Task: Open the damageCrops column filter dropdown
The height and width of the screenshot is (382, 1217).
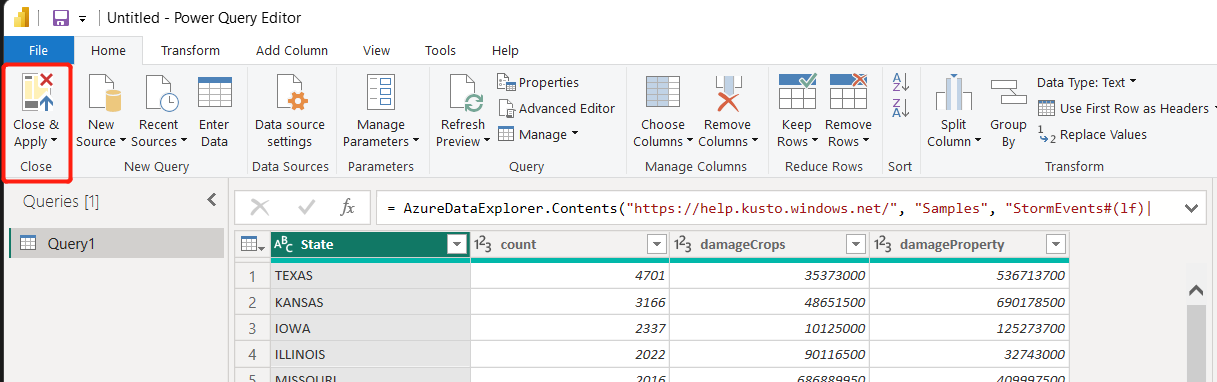Action: click(856, 245)
